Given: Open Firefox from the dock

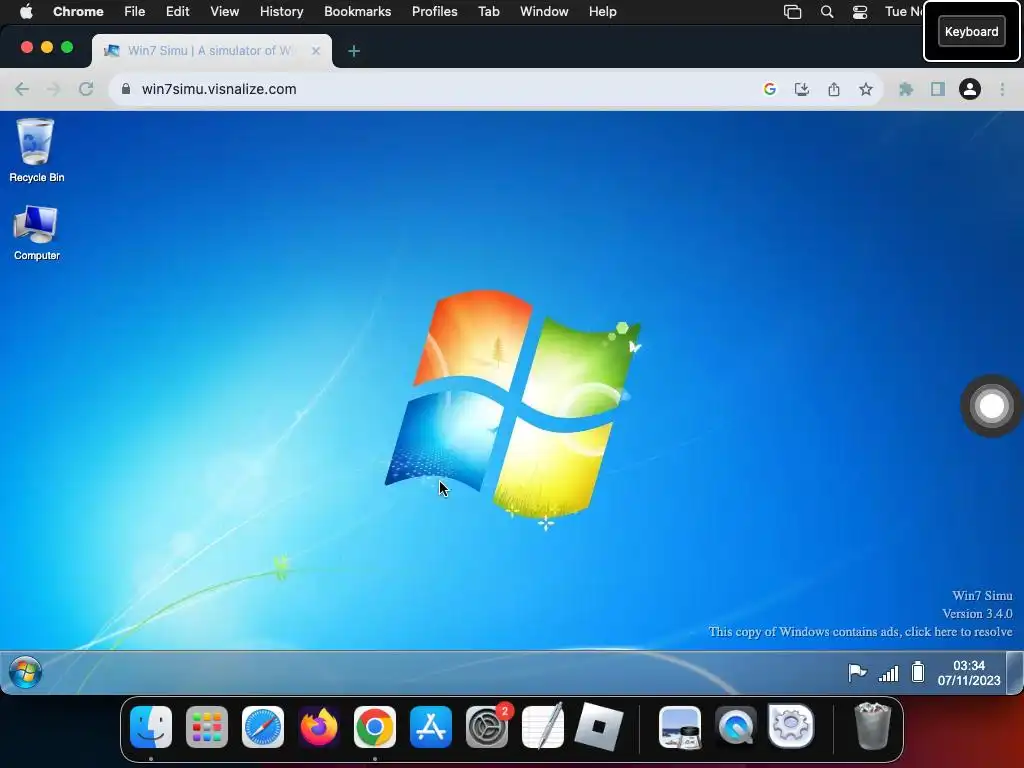Looking at the screenshot, I should (319, 727).
